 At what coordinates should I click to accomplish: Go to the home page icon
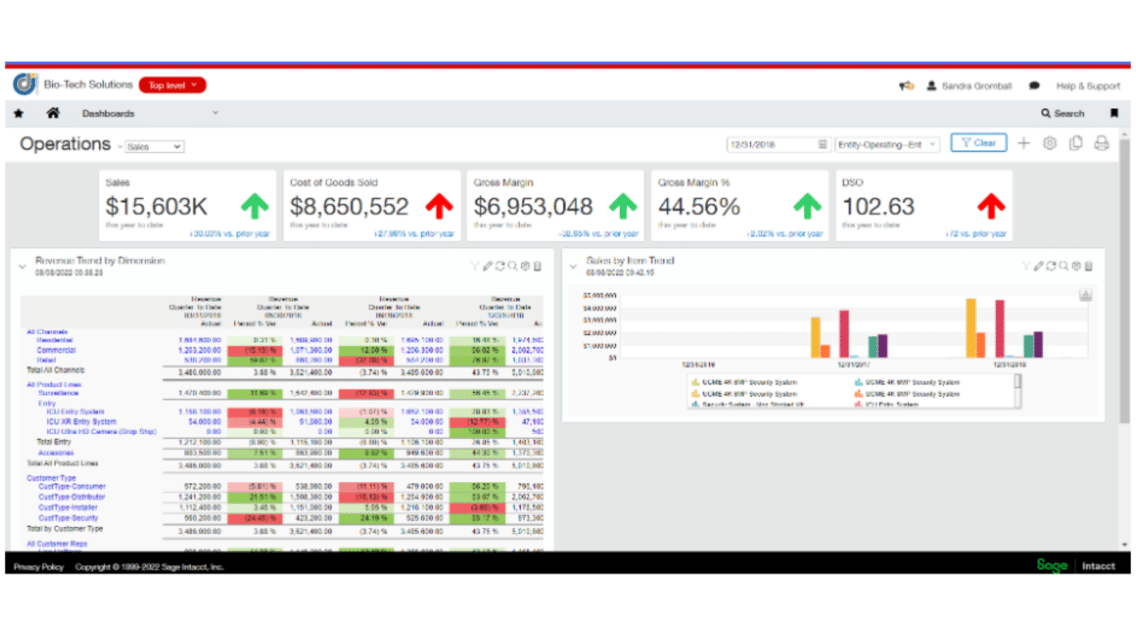coord(53,113)
